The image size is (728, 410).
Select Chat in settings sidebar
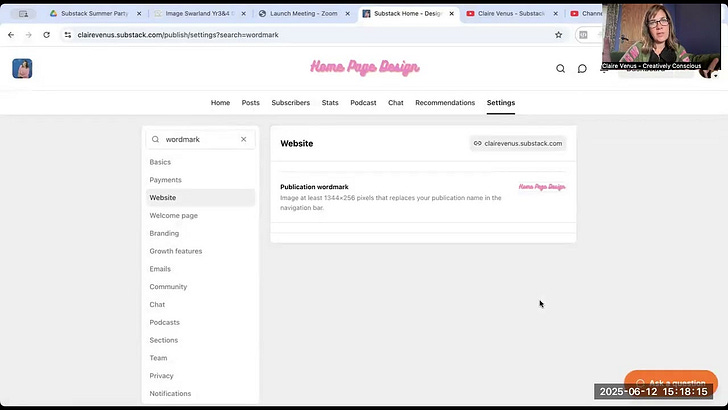(x=201, y=305)
